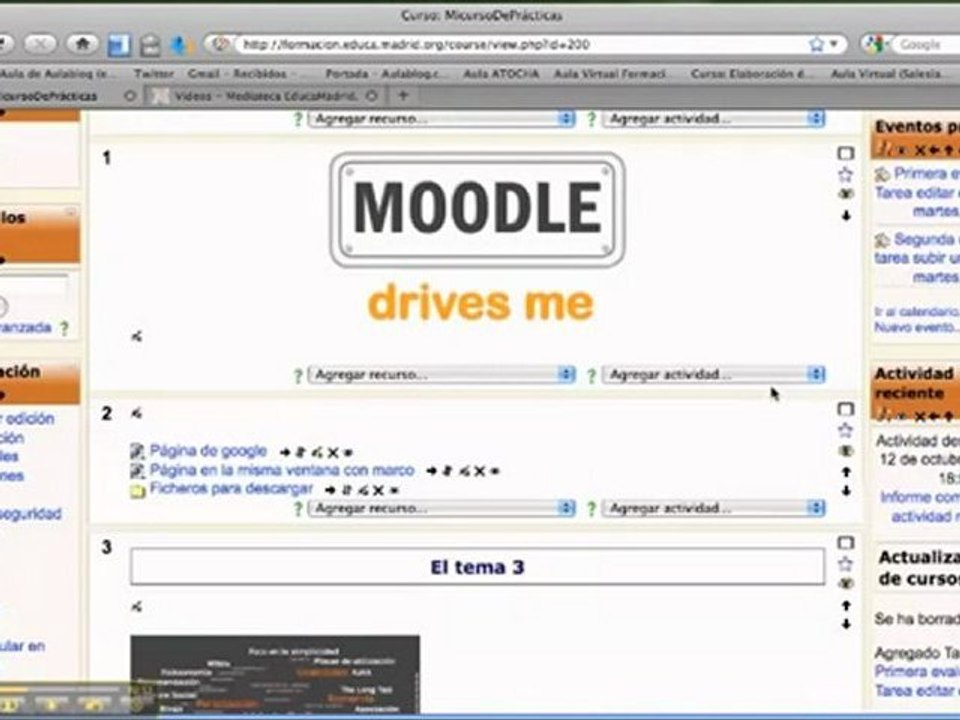Delete Página de google with X icon
The image size is (960, 720).
332,453
